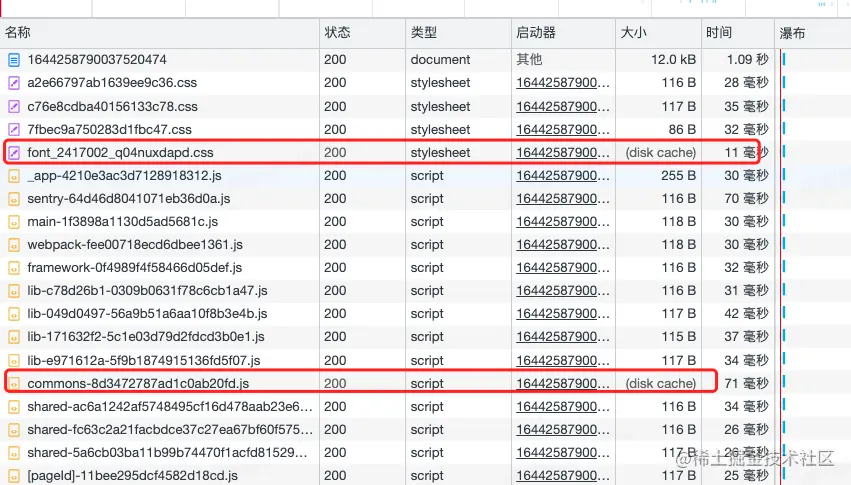Click stylesheet icon beside font_2417002_q04nuxdapd.css
Viewport: 851px width, 485px height.
[14, 152]
